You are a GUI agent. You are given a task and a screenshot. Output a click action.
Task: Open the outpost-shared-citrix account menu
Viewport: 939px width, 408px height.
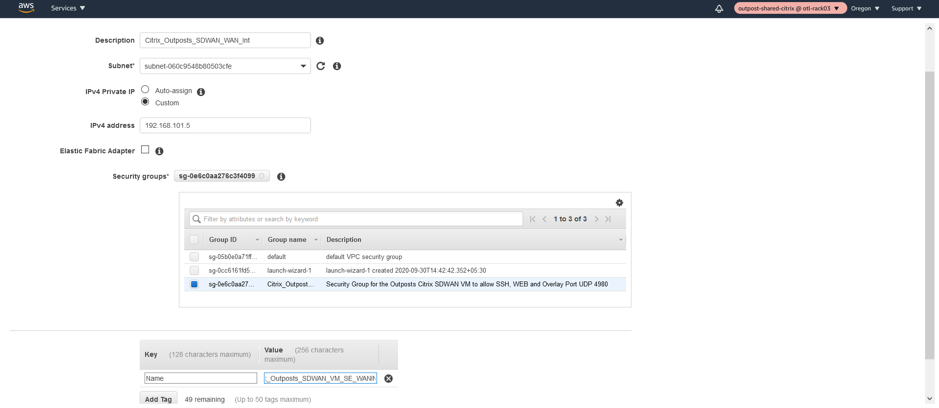point(790,8)
